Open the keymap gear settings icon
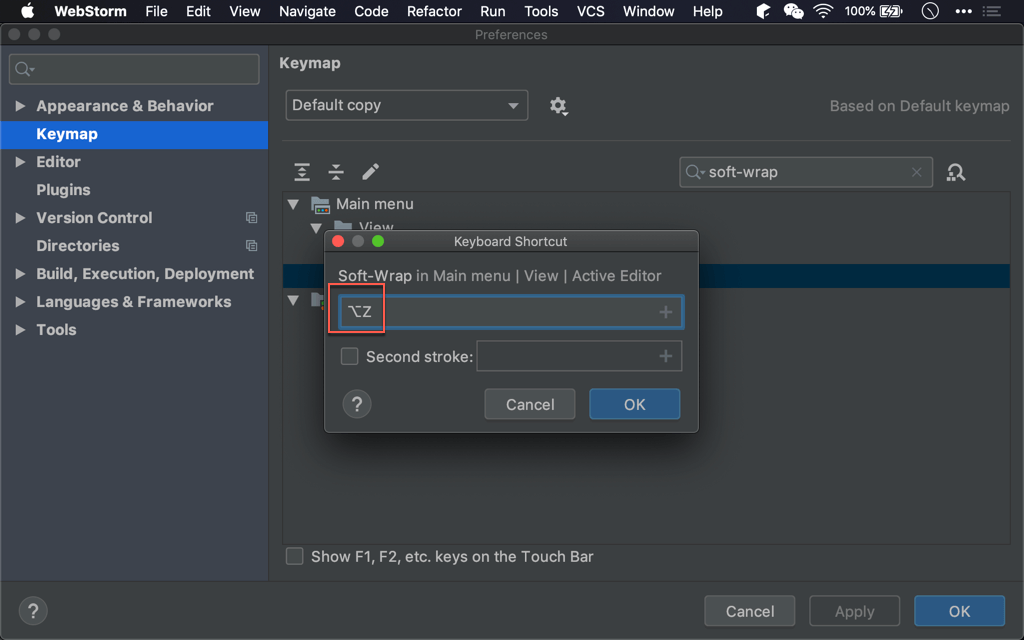This screenshot has width=1024, height=640. pyautogui.click(x=558, y=106)
